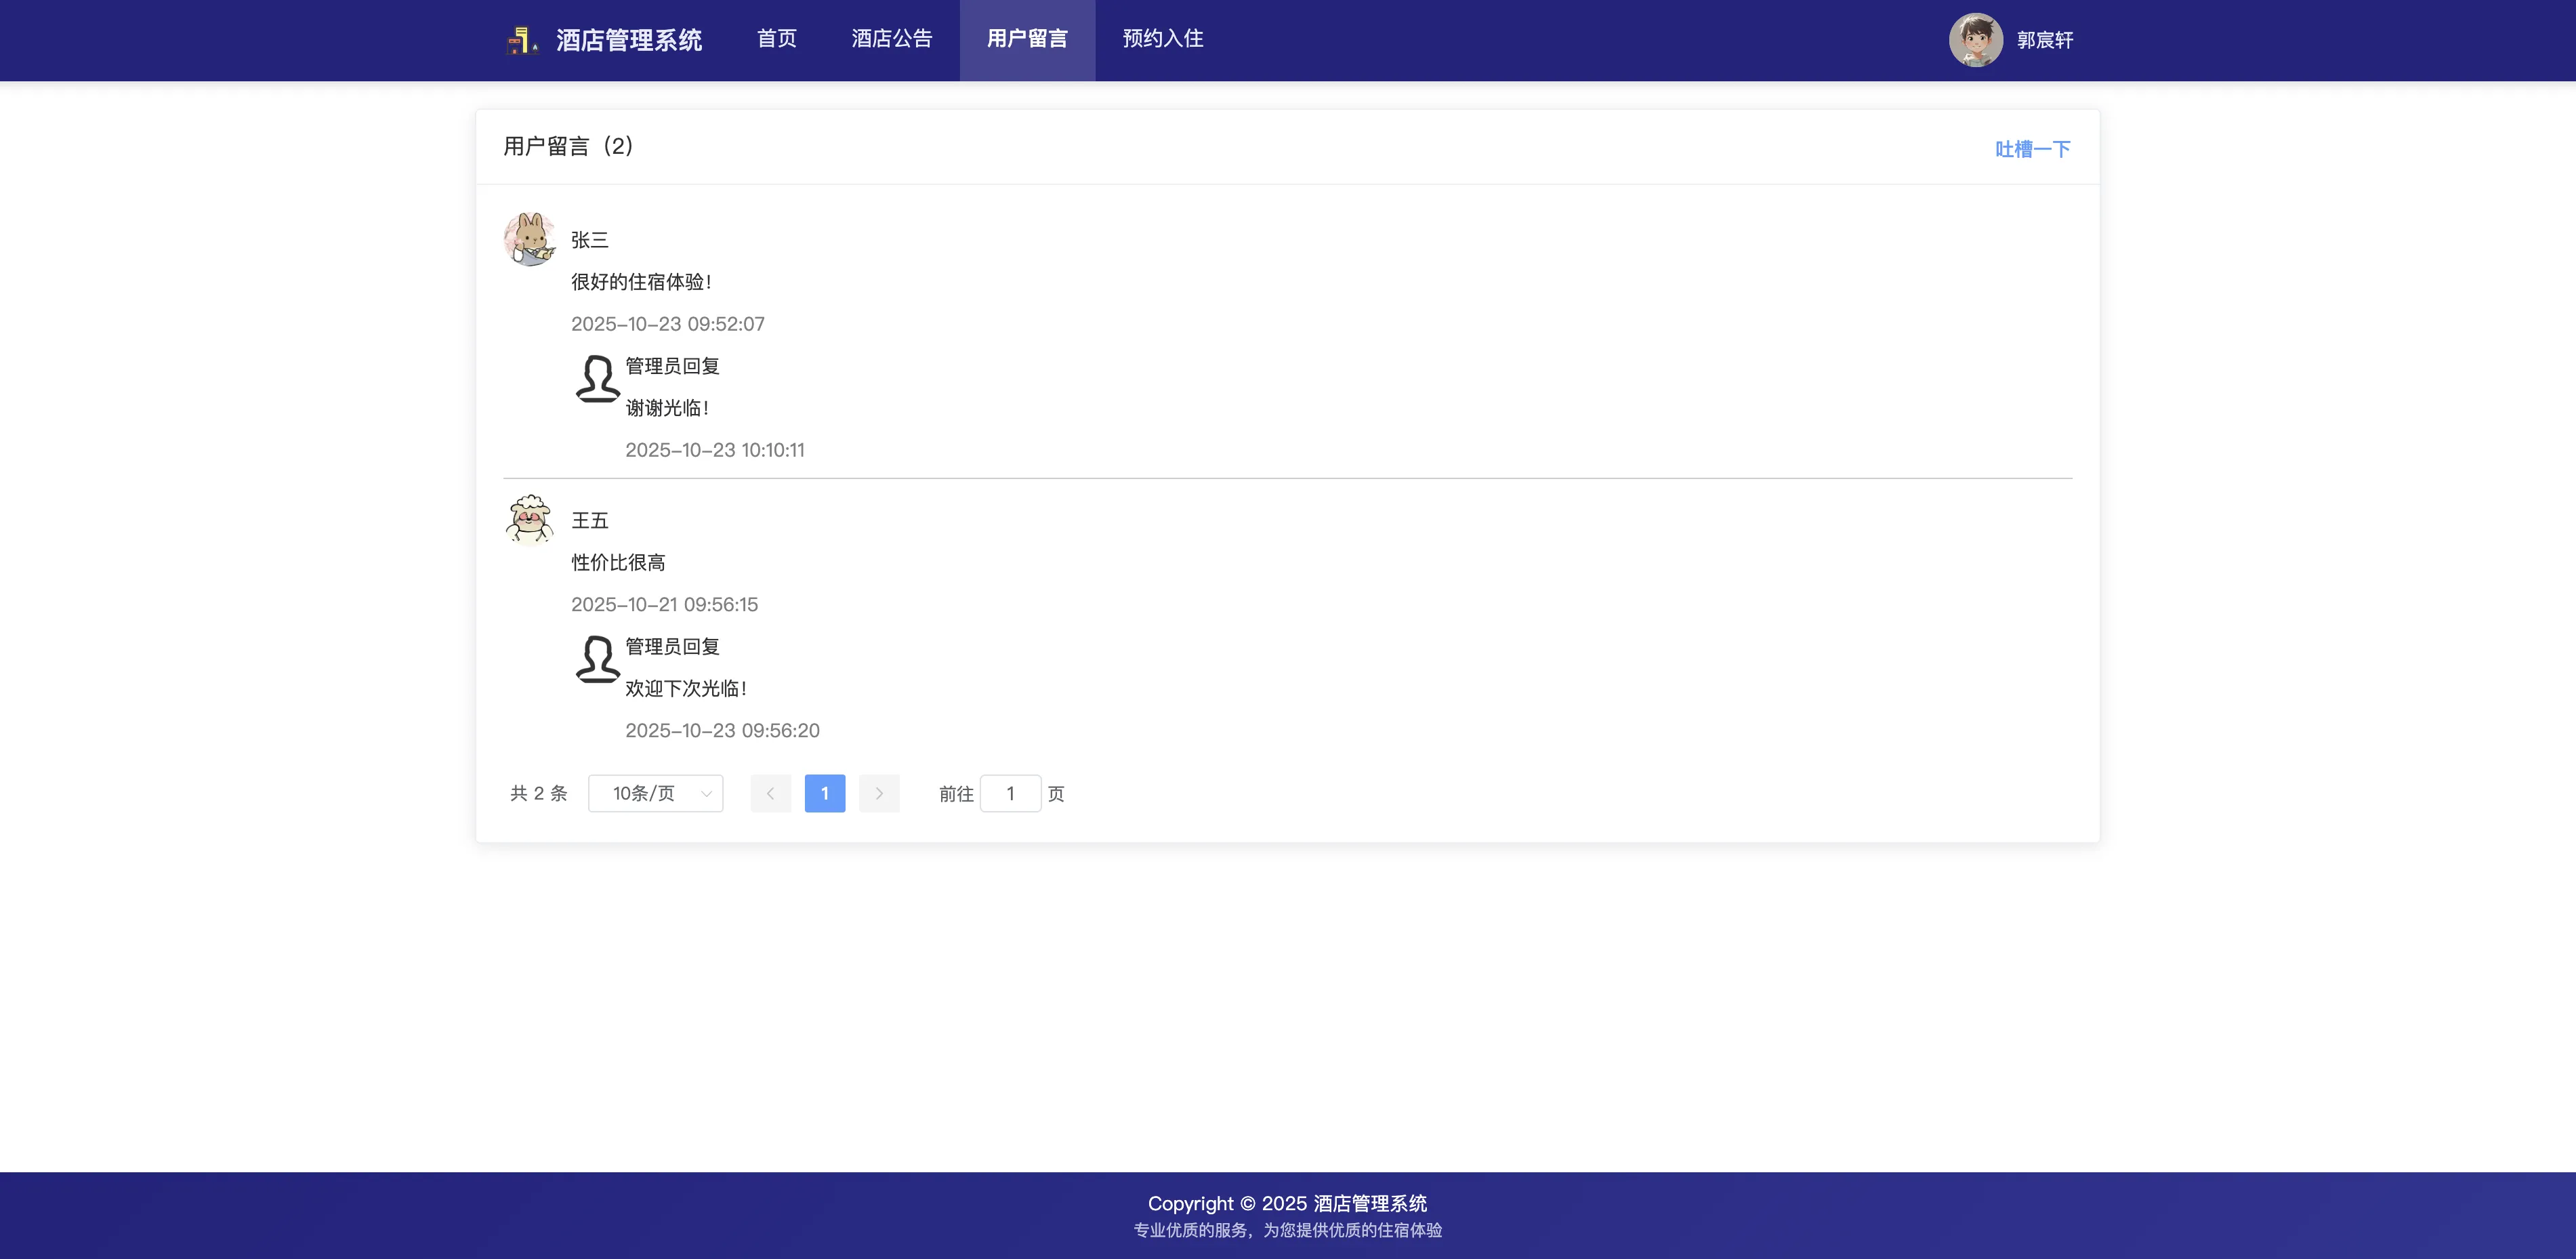The height and width of the screenshot is (1259, 2576).
Task: Click the dropdown chevron in the page size selector
Action: (x=706, y=794)
